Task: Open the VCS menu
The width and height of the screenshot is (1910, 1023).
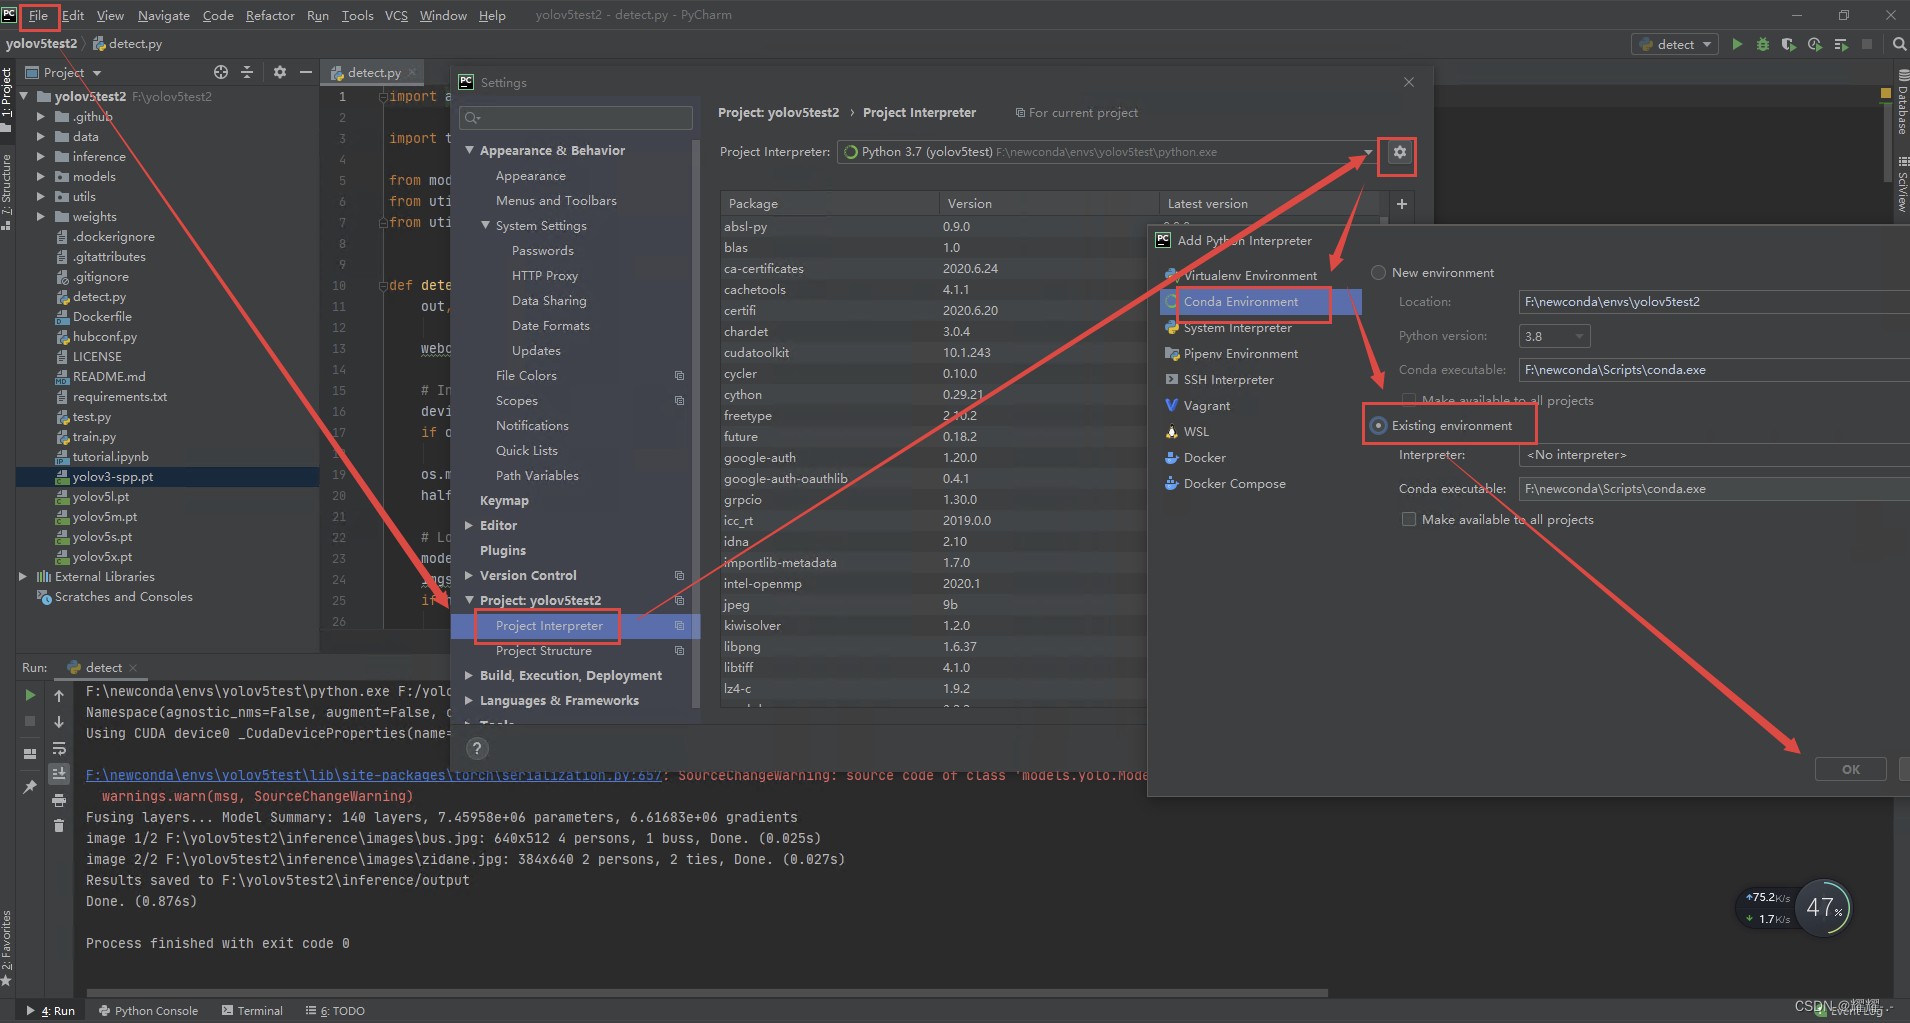Action: click(396, 15)
